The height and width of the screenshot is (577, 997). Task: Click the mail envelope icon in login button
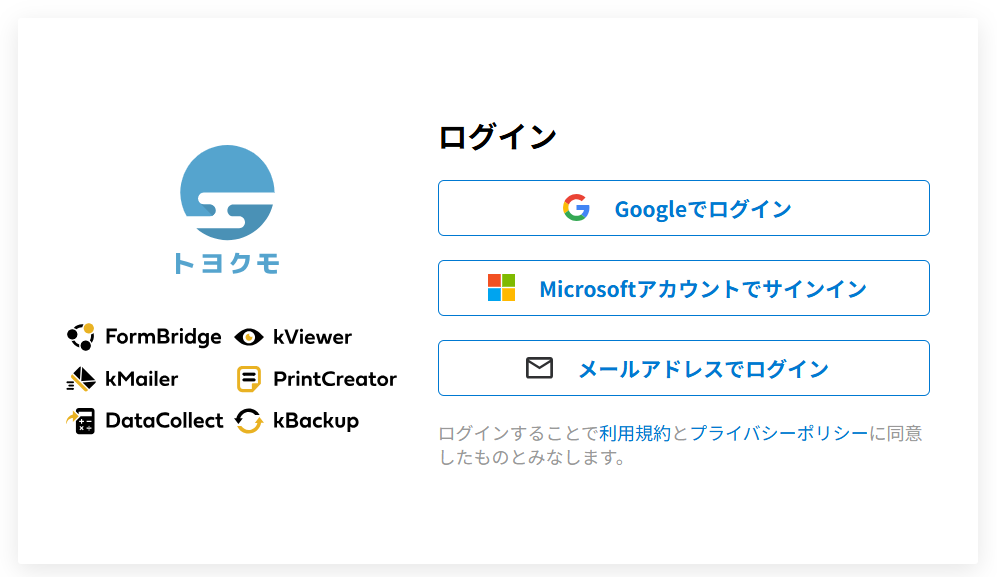point(539,368)
